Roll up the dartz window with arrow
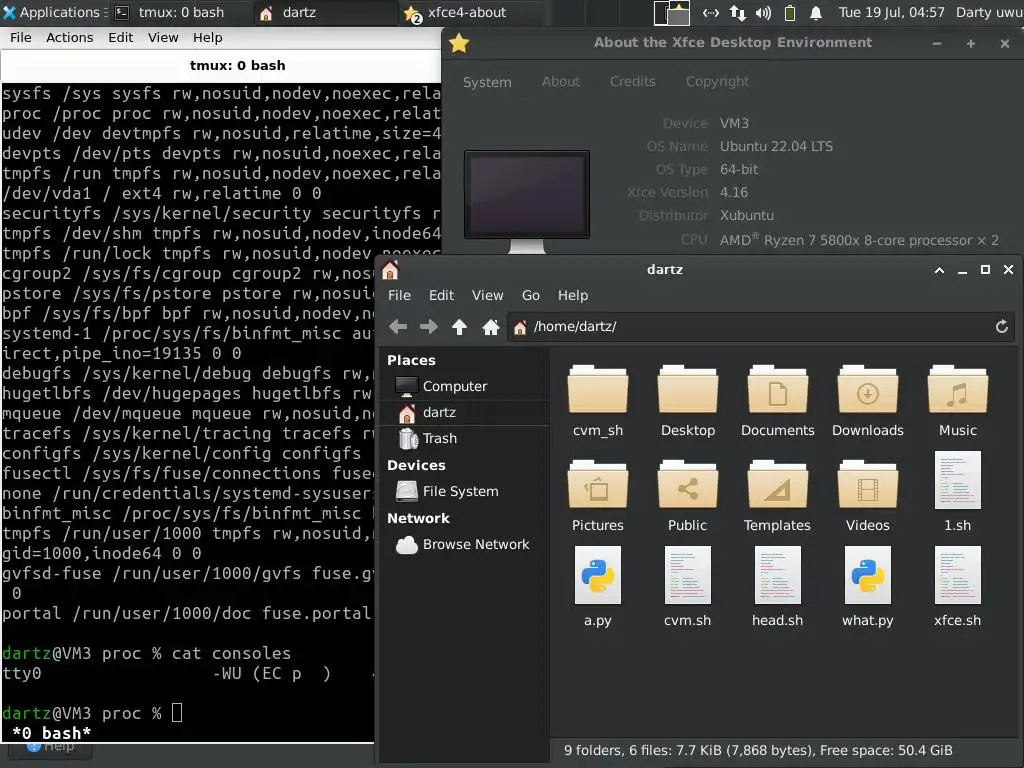 [939, 270]
